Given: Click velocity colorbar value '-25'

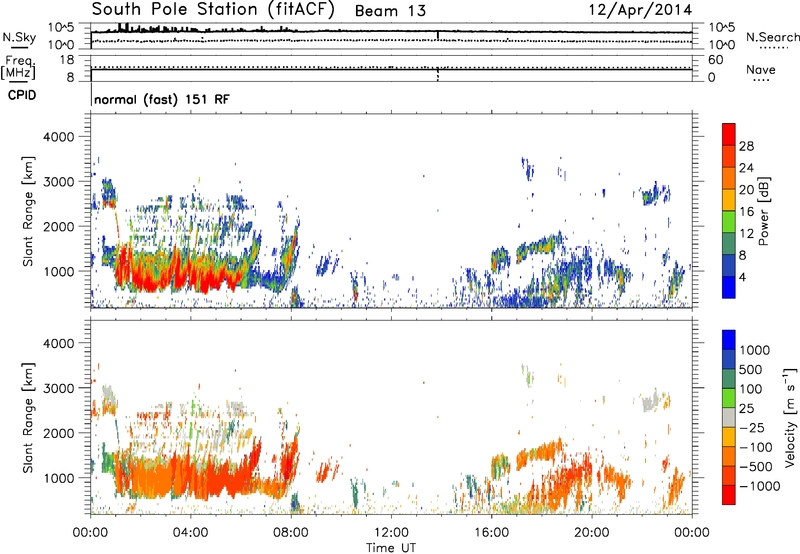Looking at the screenshot, I should coord(751,427).
